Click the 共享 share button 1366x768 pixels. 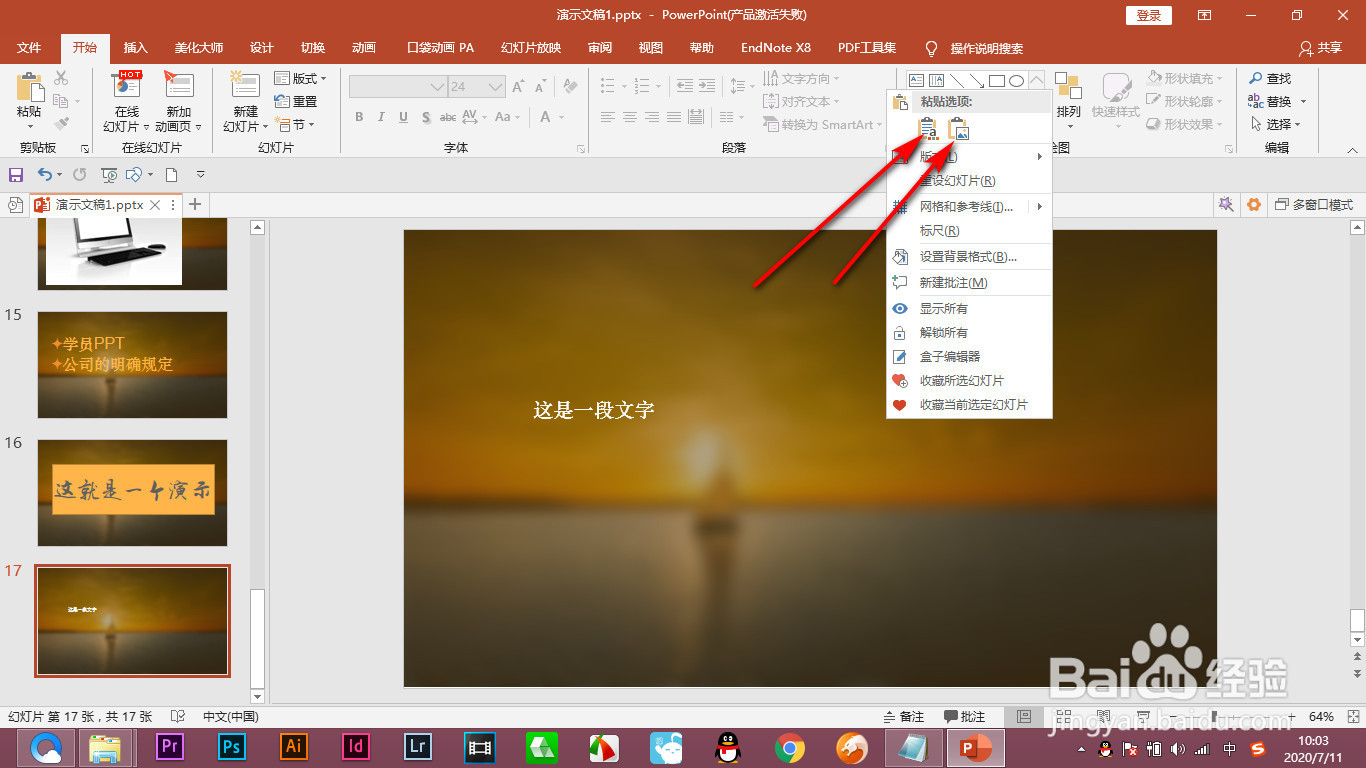coord(1320,47)
